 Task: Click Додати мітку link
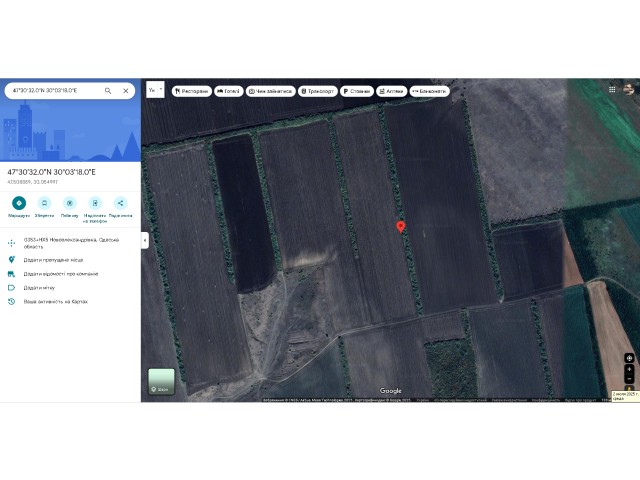pos(39,288)
